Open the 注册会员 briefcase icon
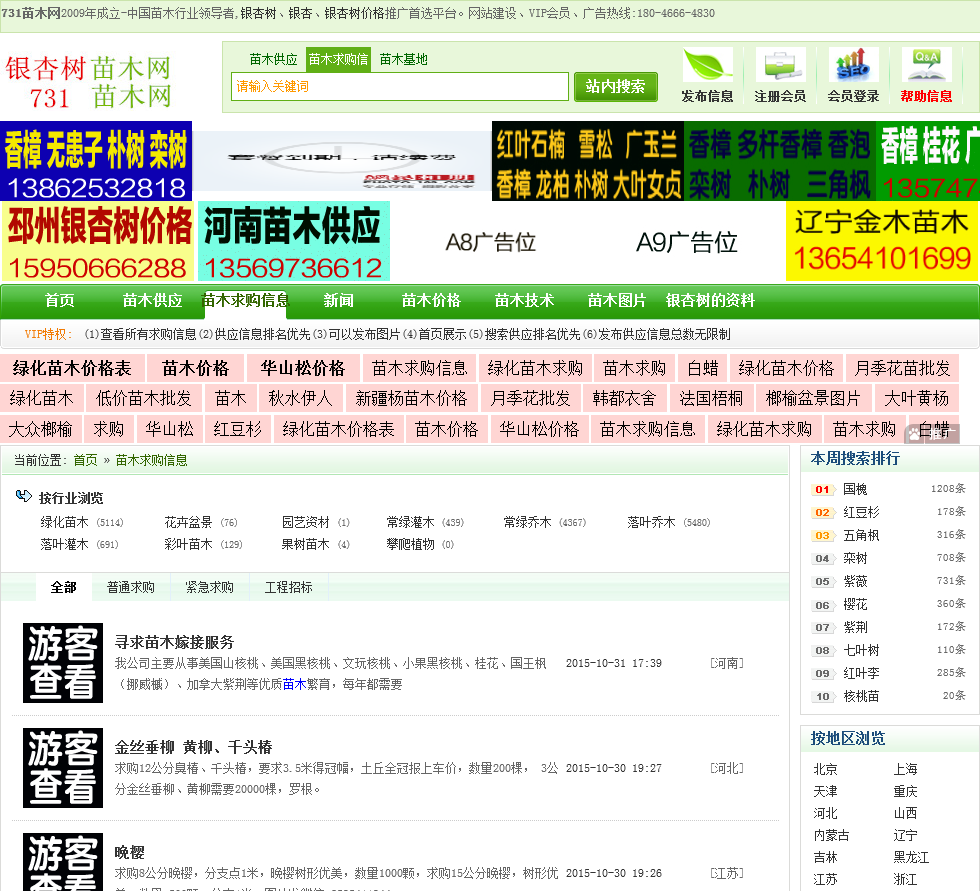This screenshot has width=980, height=891. pos(780,65)
